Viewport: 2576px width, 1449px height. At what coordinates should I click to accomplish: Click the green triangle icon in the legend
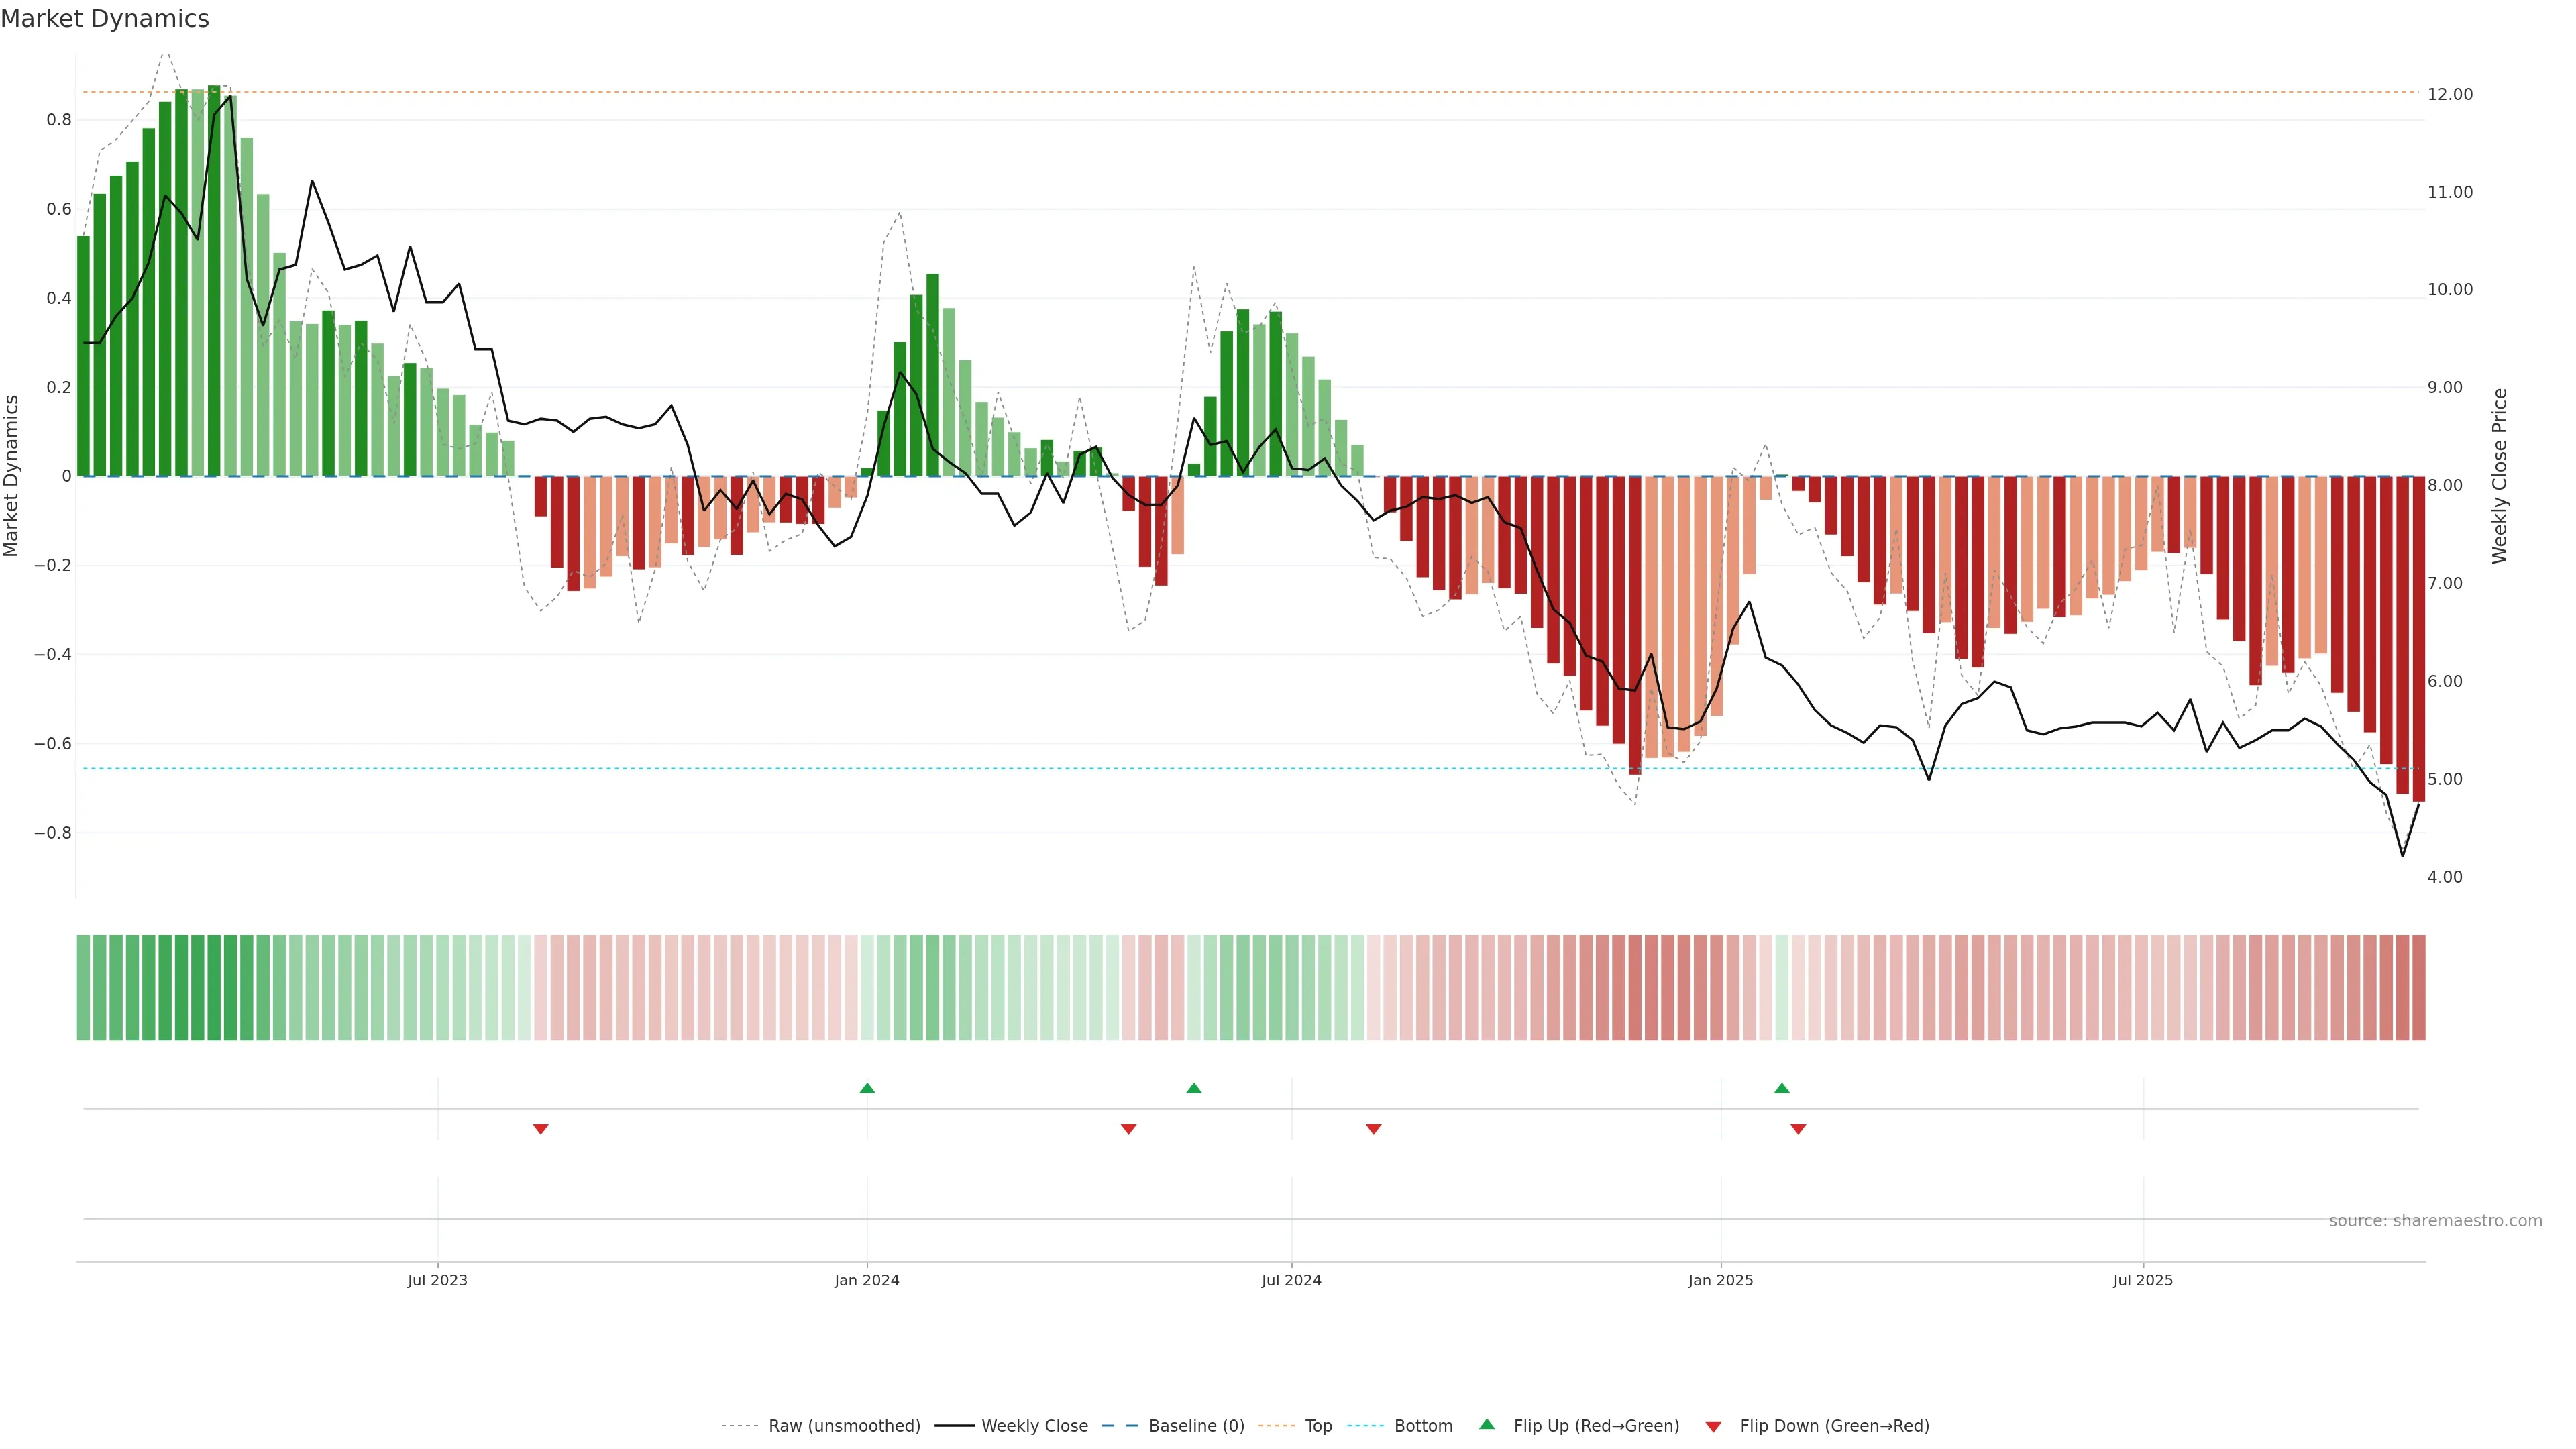1487,1424
